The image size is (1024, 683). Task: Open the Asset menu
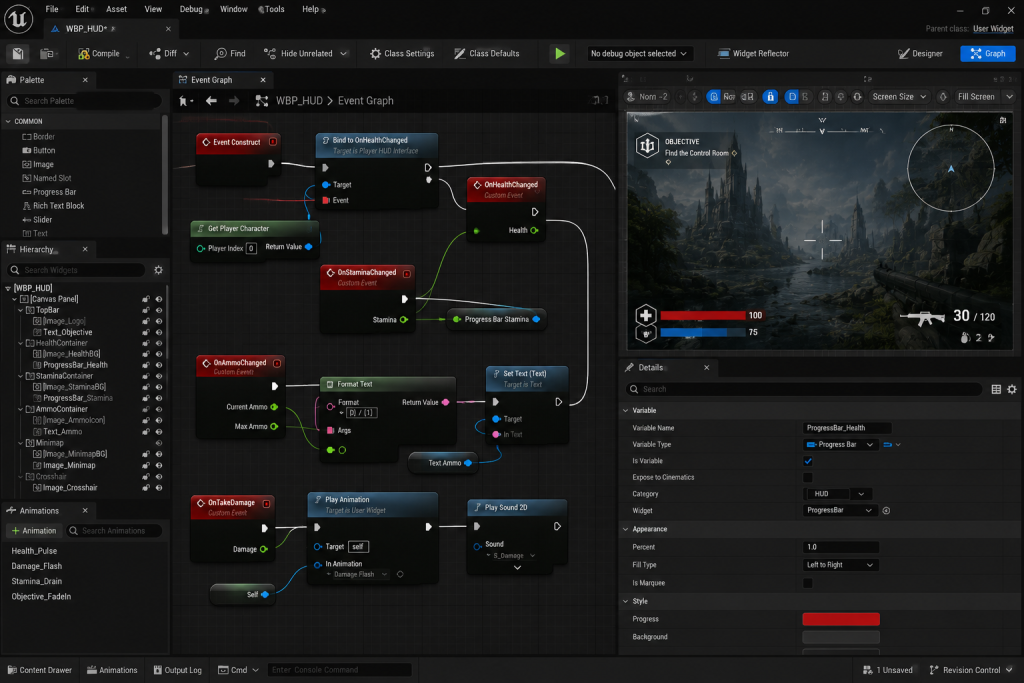[x=116, y=9]
